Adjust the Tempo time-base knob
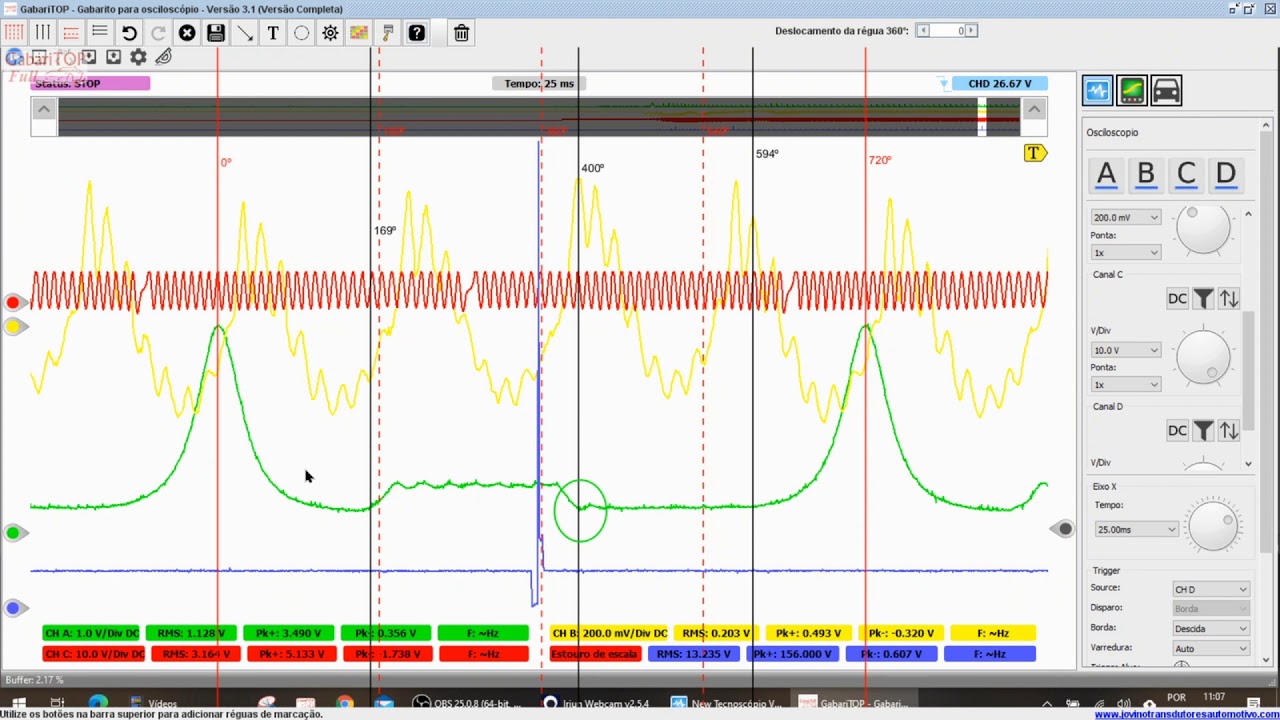Image resolution: width=1280 pixels, height=720 pixels. tap(1213, 525)
